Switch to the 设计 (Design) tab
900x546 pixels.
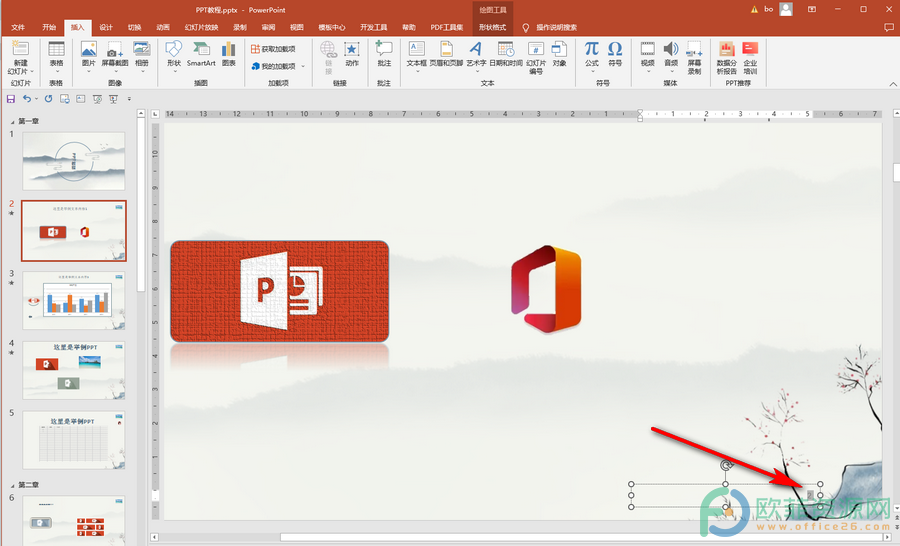[106, 27]
